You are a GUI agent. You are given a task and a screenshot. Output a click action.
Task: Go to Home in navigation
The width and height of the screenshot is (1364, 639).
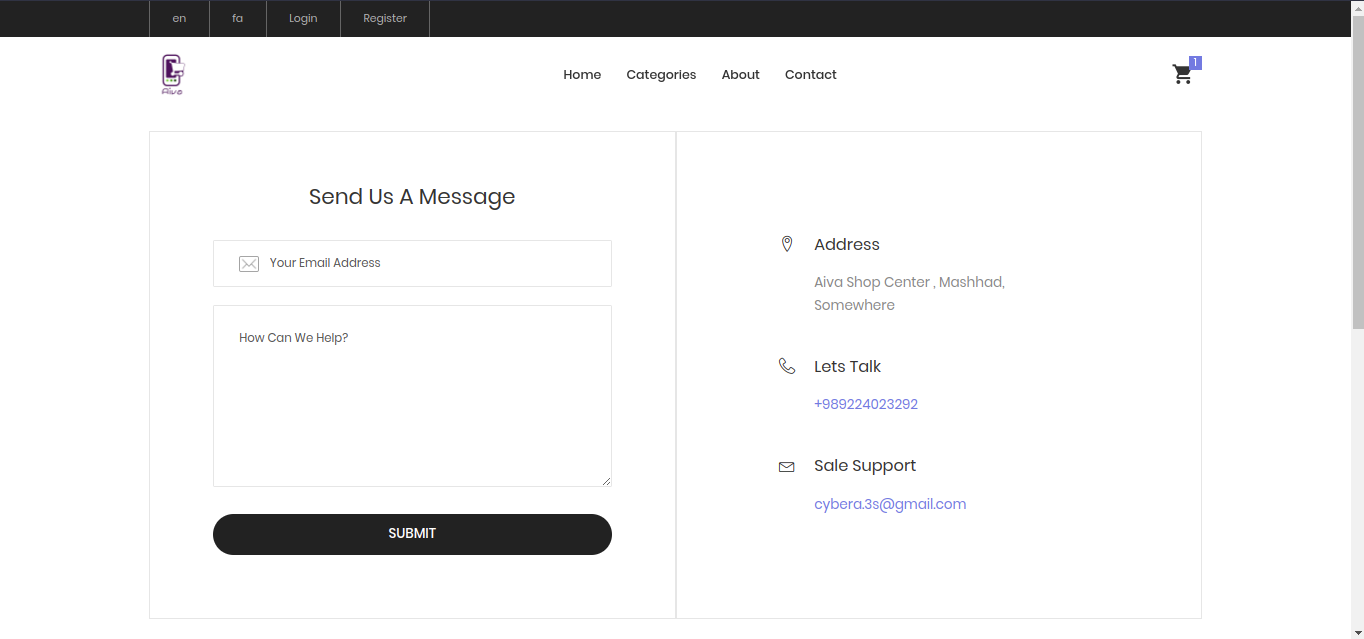(x=582, y=75)
